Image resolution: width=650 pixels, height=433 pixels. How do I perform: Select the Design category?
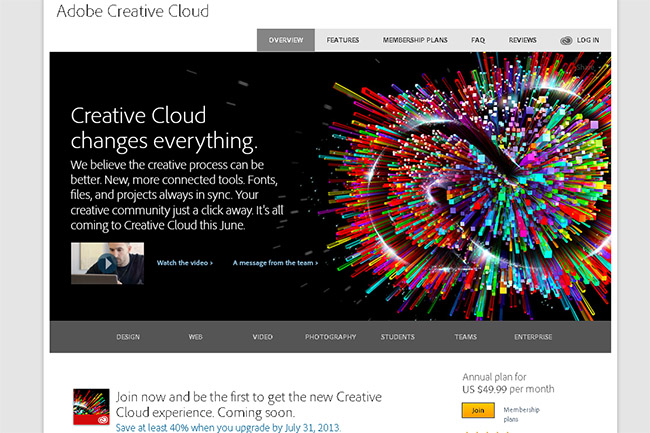128,337
